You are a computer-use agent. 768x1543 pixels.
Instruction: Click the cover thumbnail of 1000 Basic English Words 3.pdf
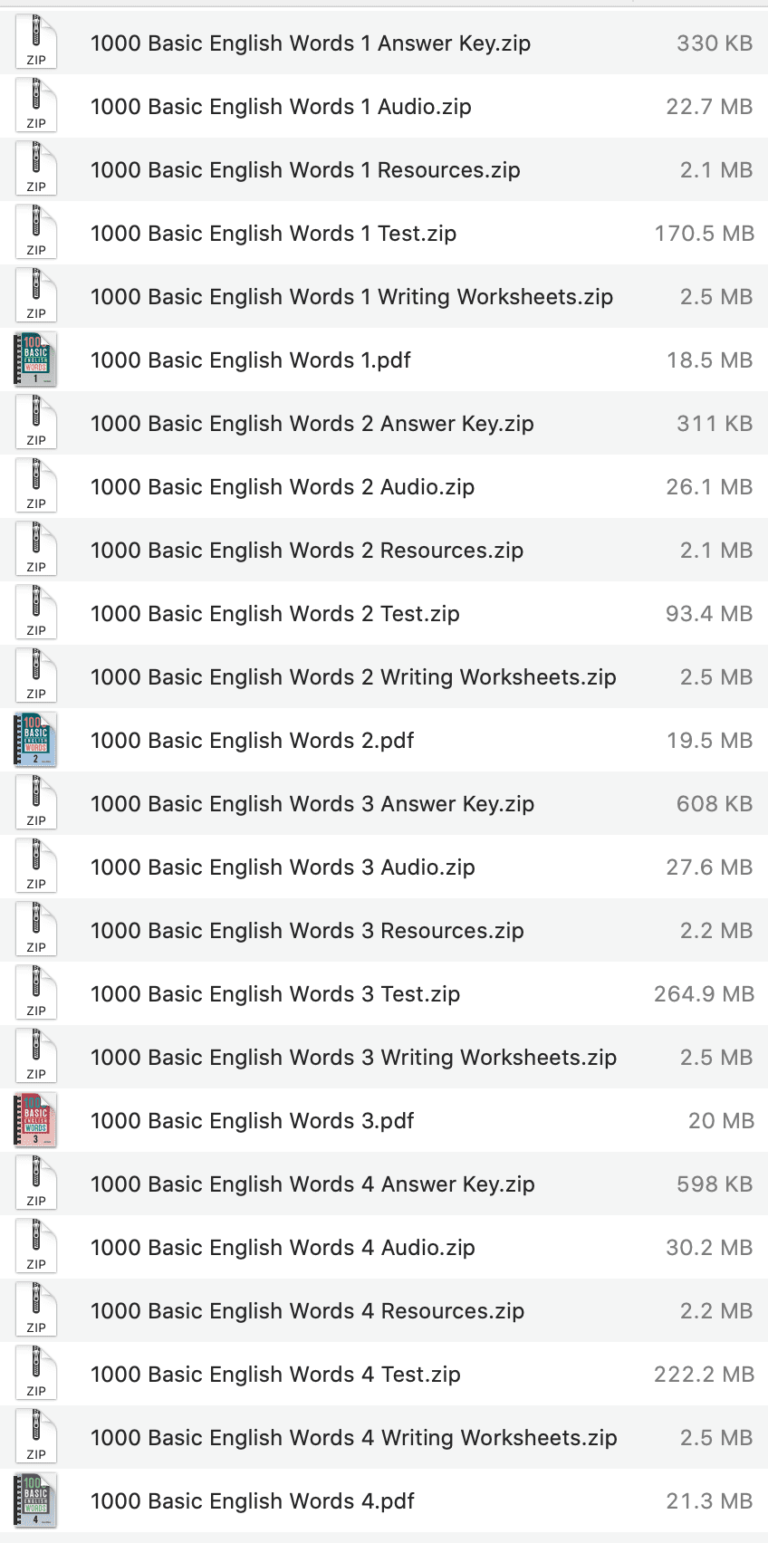pyautogui.click(x=37, y=1120)
